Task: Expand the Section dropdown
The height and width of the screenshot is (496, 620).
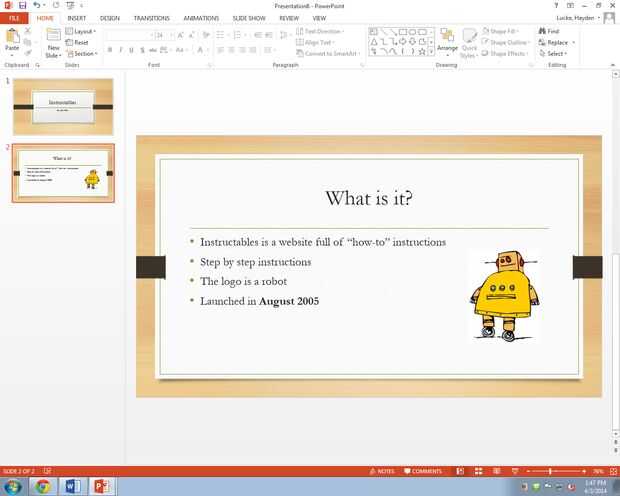Action: 82,53
